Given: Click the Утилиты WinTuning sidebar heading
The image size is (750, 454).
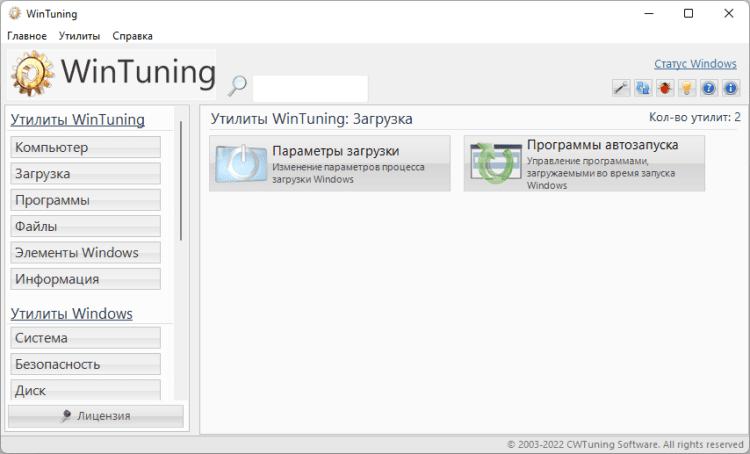Looking at the screenshot, I should pos(77,120).
